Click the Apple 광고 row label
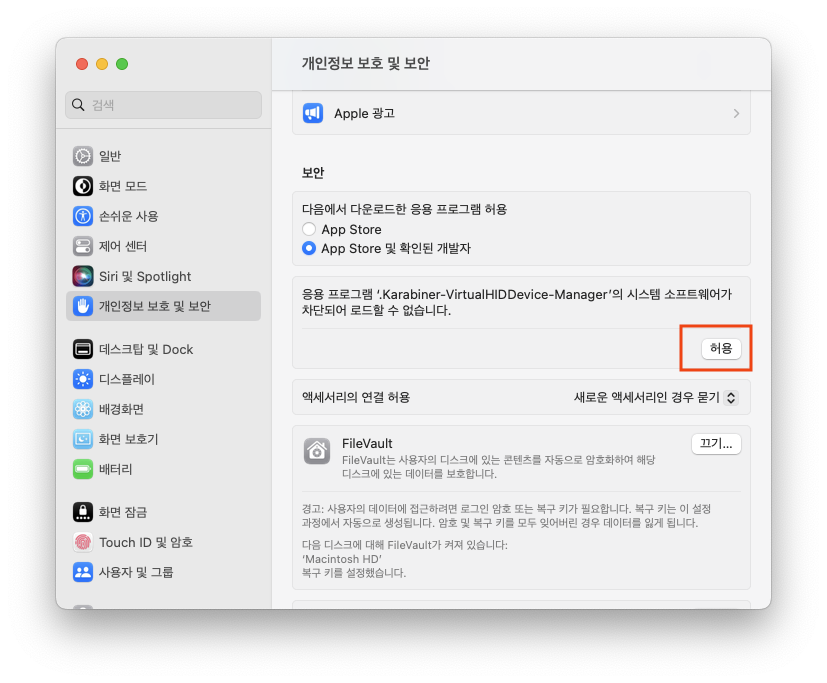This screenshot has height=683, width=827. [364, 113]
